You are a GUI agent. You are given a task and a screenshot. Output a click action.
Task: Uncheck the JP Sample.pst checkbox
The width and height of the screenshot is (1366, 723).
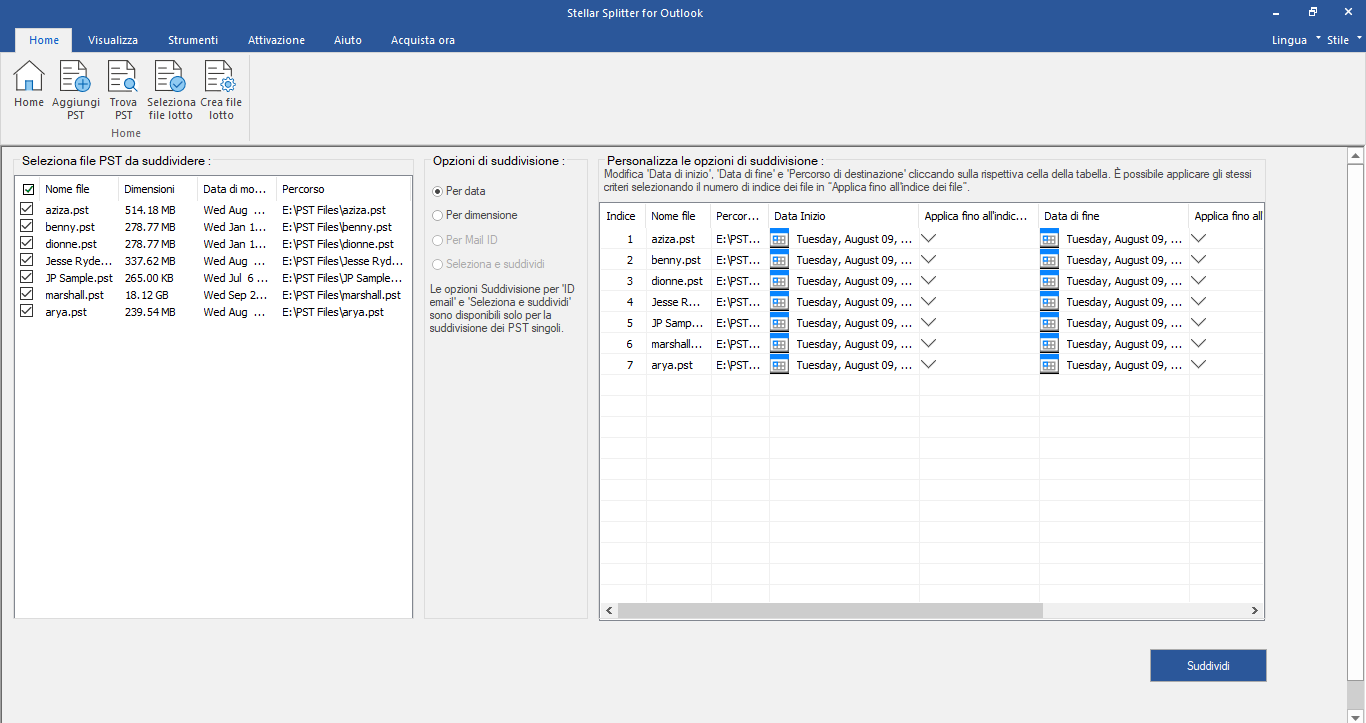point(27,278)
